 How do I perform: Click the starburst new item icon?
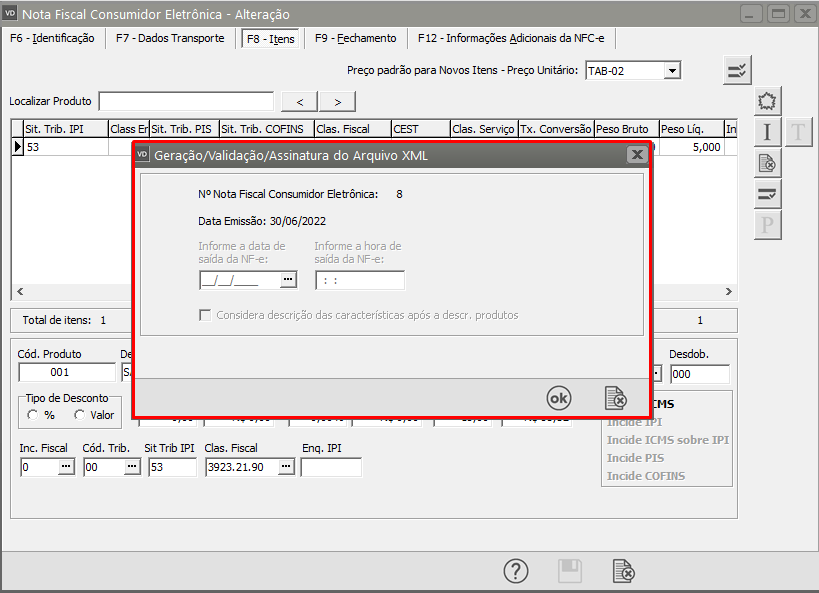pos(767,101)
